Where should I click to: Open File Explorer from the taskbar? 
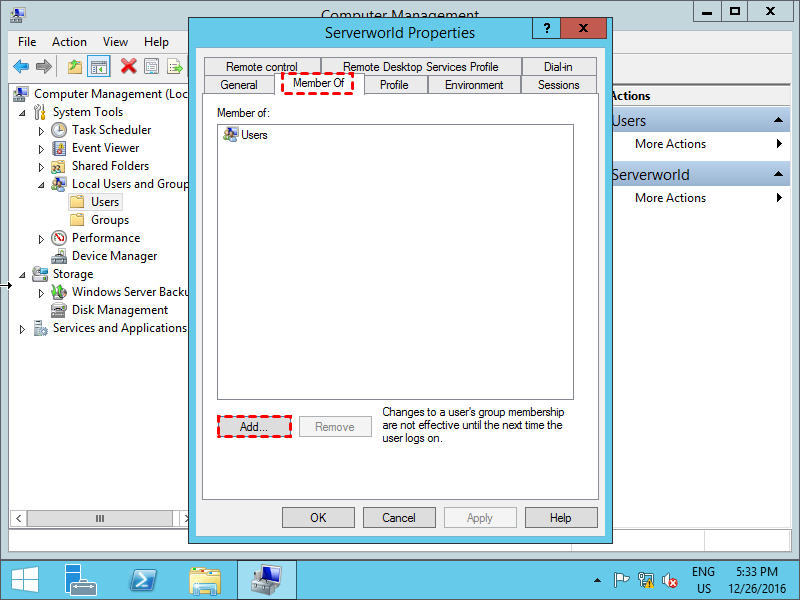205,581
